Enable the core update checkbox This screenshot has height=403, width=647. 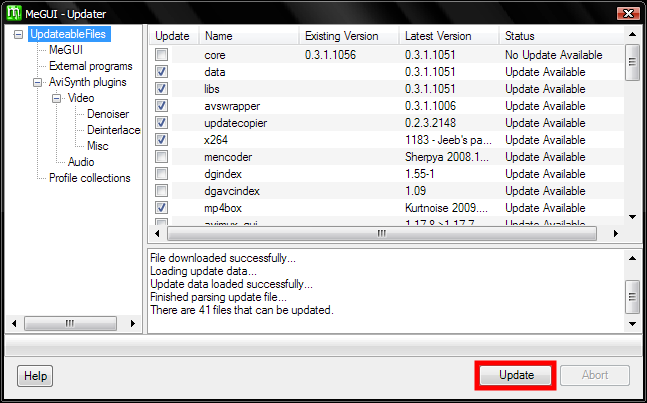[161, 54]
